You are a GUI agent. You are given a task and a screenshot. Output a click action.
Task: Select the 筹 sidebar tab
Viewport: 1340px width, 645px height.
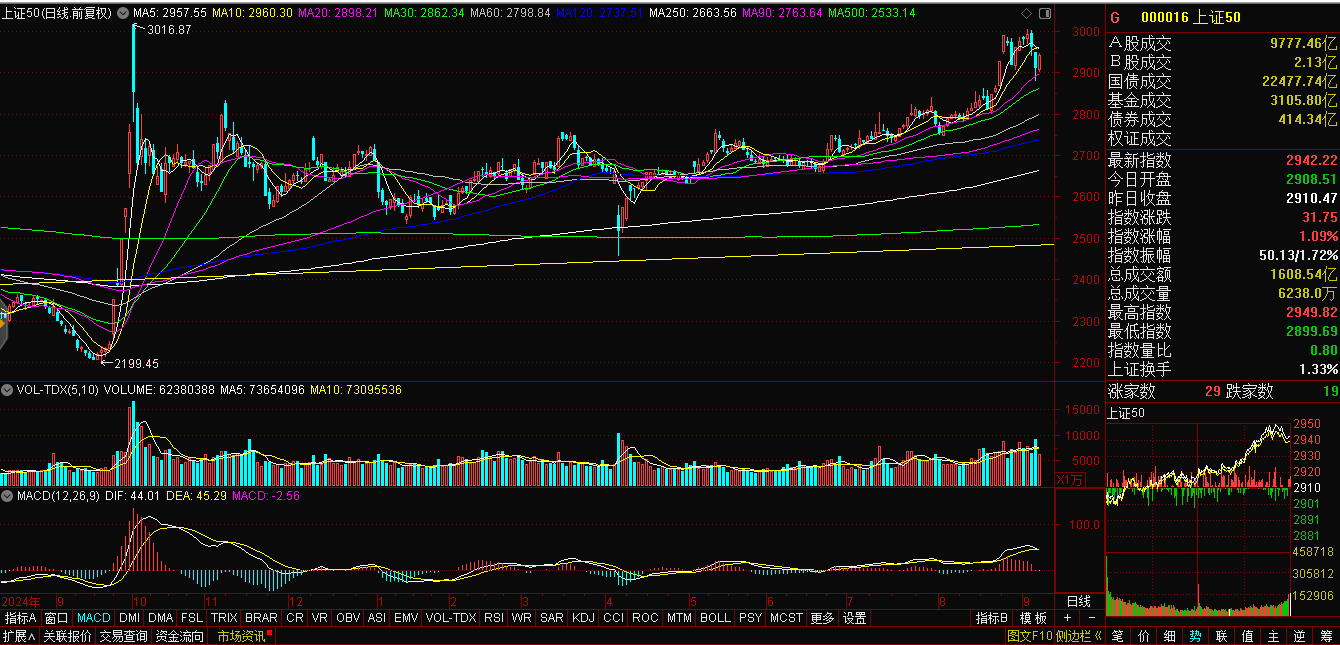1325,636
